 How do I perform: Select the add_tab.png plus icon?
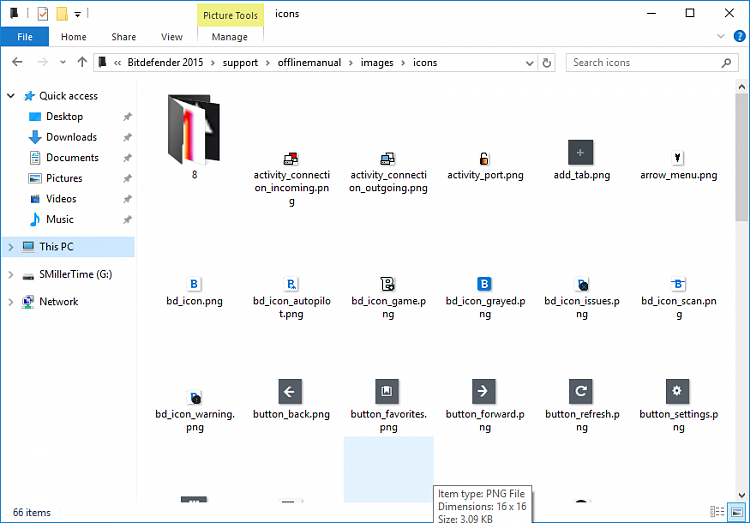(x=580, y=153)
